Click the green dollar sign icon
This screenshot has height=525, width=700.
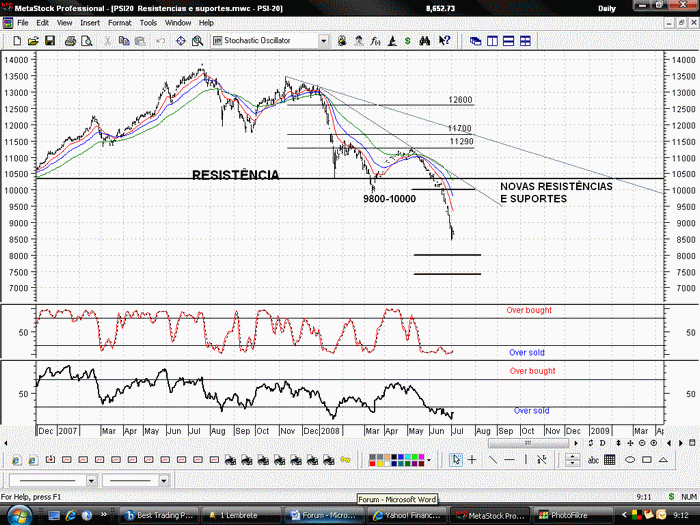coord(408,41)
